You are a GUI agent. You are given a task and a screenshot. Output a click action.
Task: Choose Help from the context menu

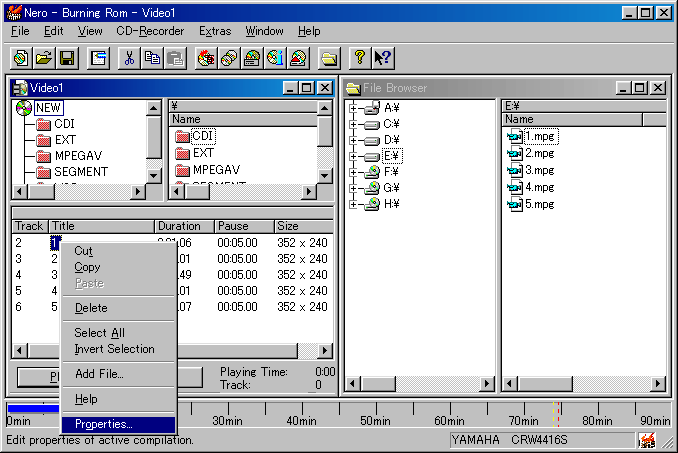[x=118, y=399]
